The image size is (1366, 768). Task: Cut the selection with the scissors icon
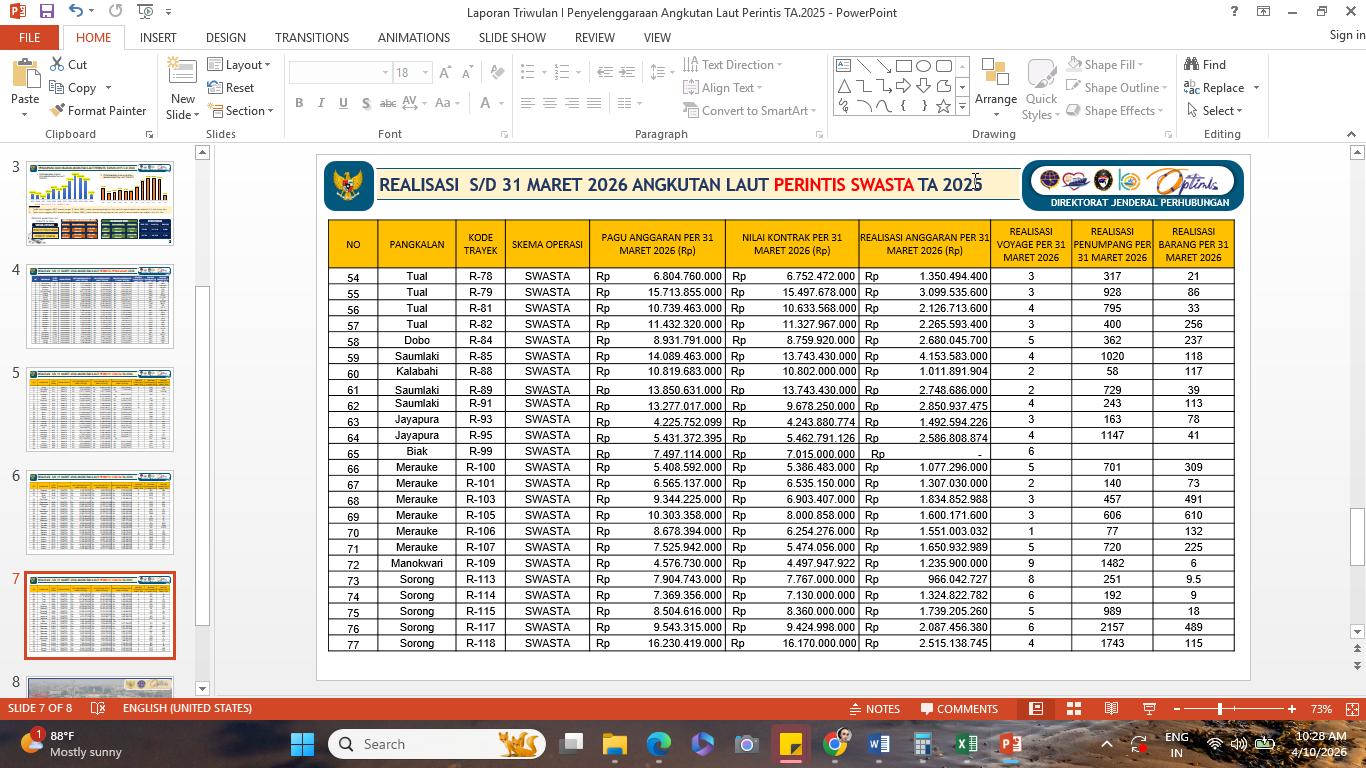[68, 64]
